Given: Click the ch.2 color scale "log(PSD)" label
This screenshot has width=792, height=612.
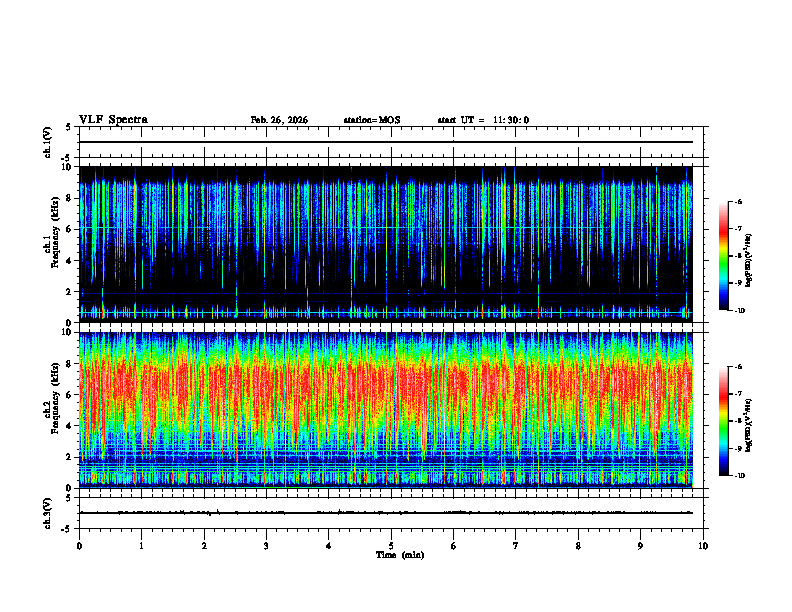Looking at the screenshot, I should coord(749,425).
